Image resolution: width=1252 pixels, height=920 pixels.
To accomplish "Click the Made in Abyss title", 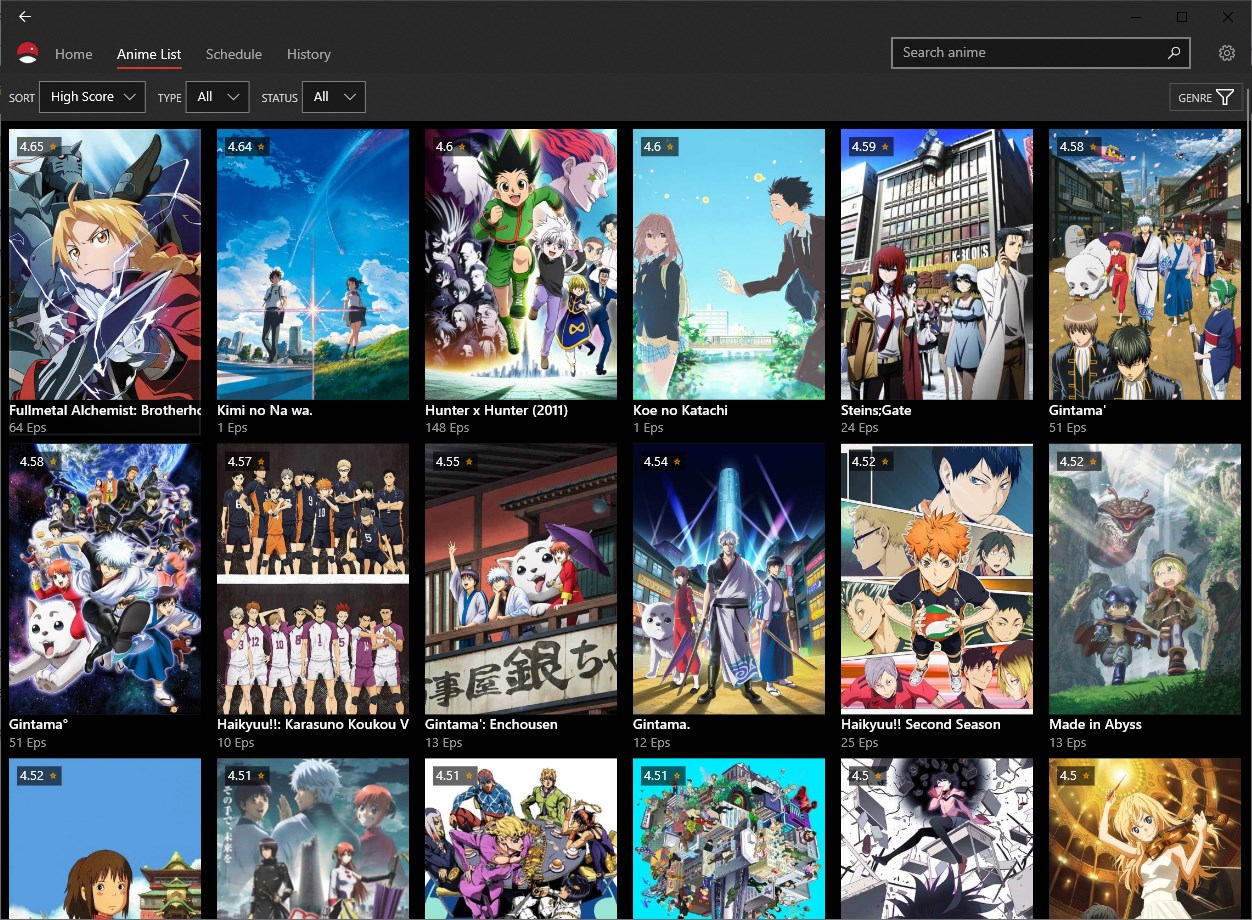I will [1095, 724].
